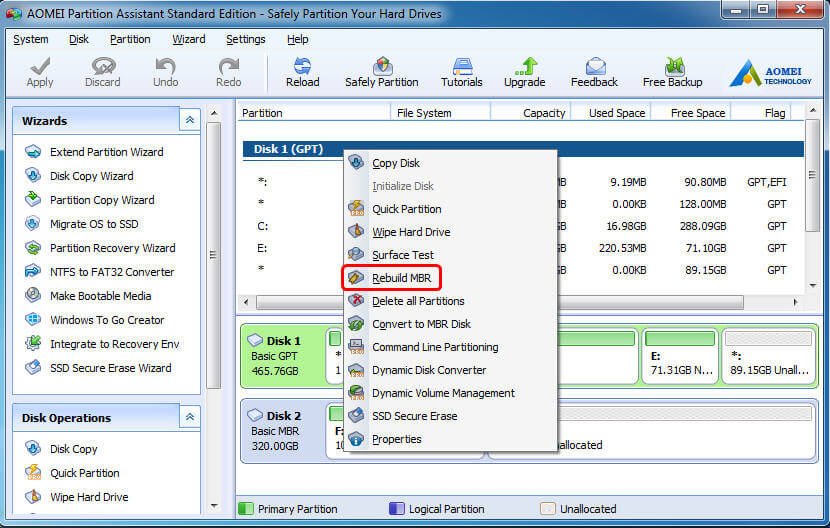Select the 89.15GB Unallocated block
Viewport: 830px width, 528px height.
click(769, 355)
